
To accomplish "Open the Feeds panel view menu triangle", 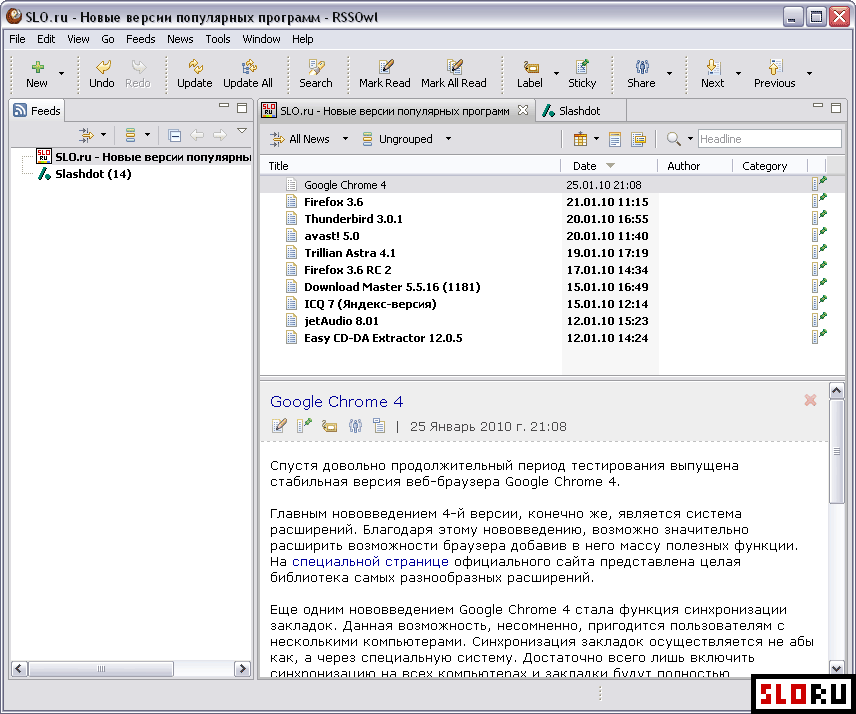I will [242, 131].
